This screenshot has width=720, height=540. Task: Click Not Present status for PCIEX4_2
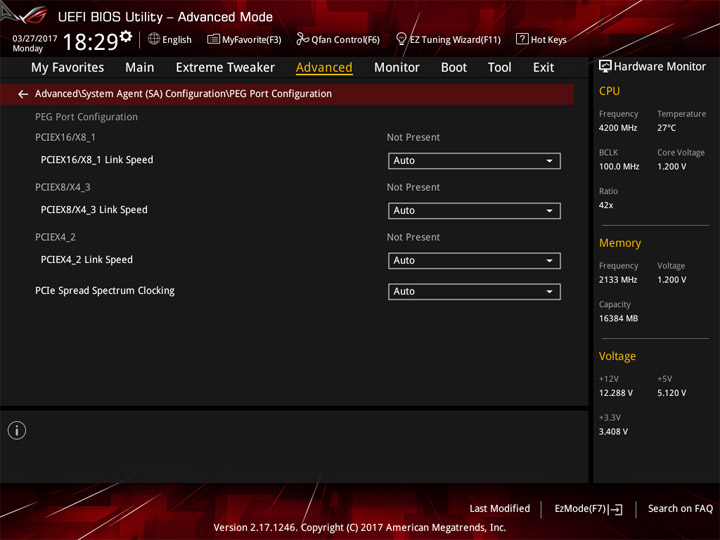click(413, 237)
